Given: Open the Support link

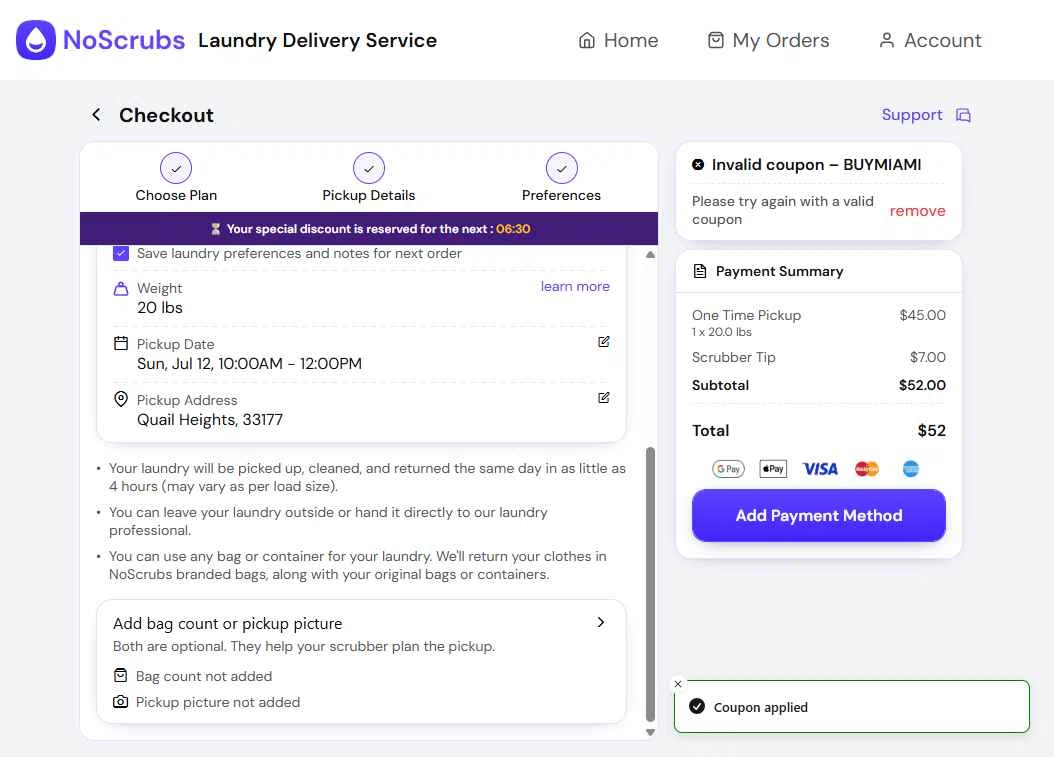Looking at the screenshot, I should coord(911,115).
